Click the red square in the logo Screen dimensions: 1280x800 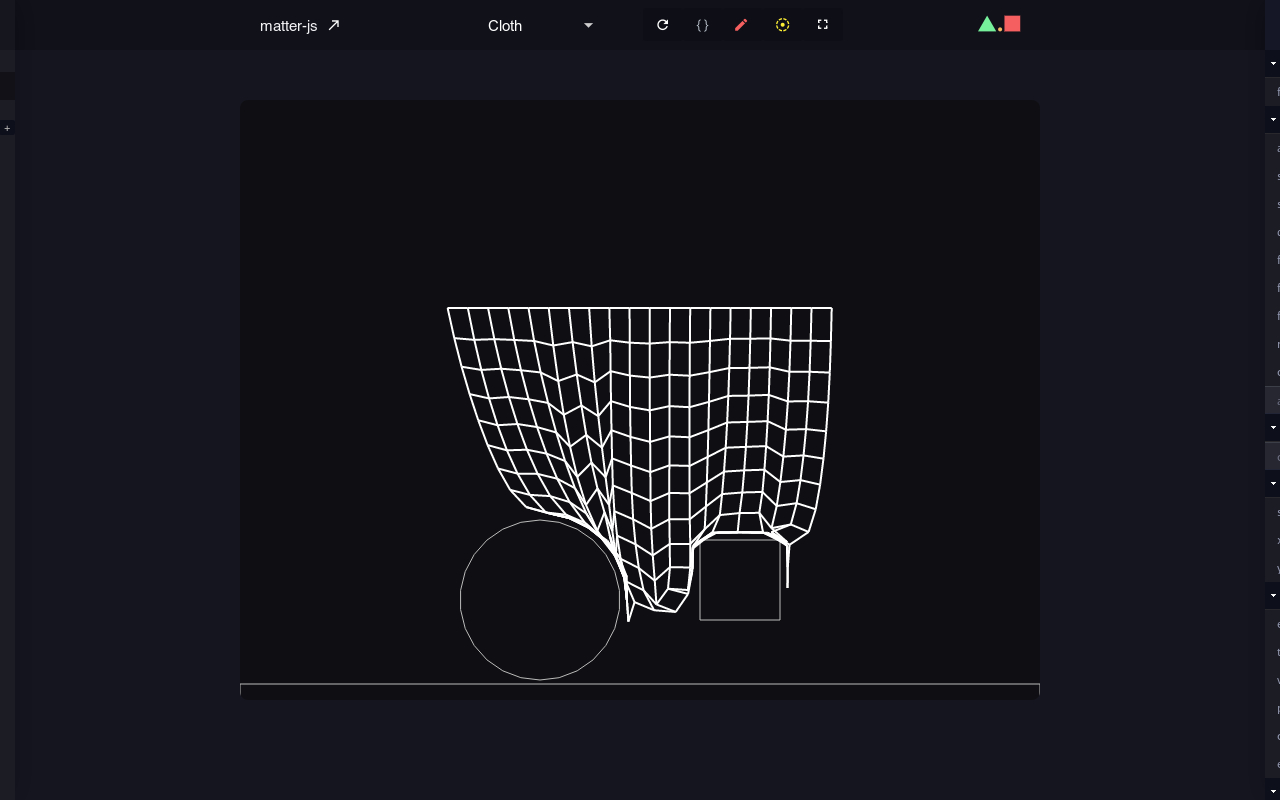pyautogui.click(x=1012, y=23)
